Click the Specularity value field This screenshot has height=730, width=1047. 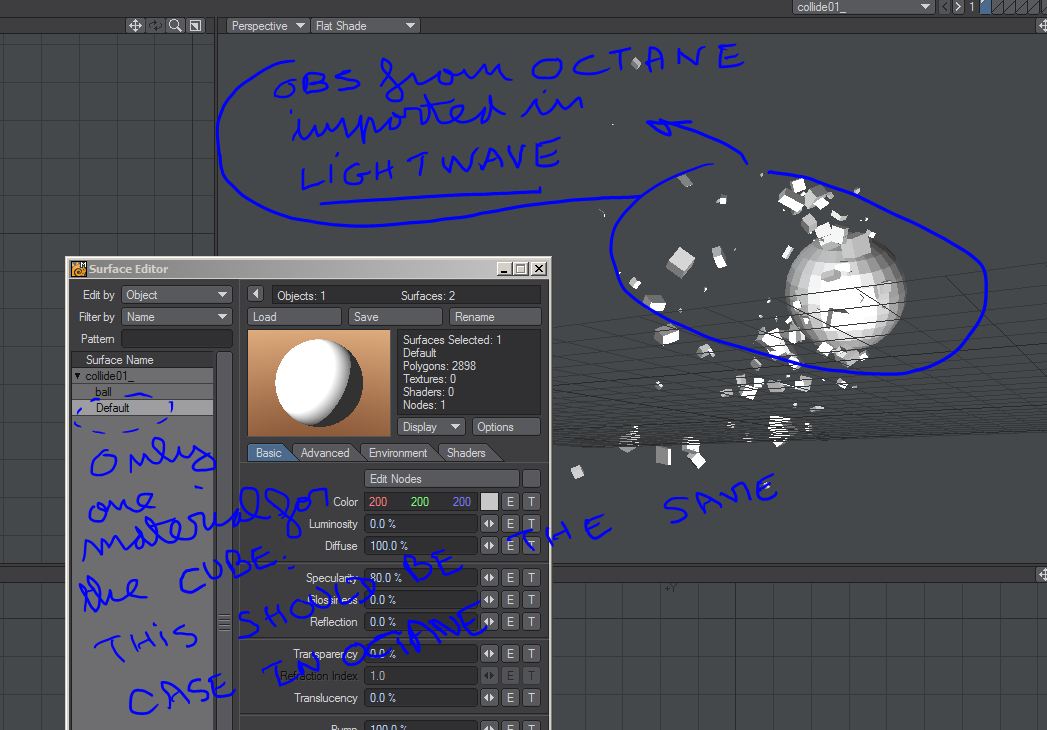[x=421, y=578]
